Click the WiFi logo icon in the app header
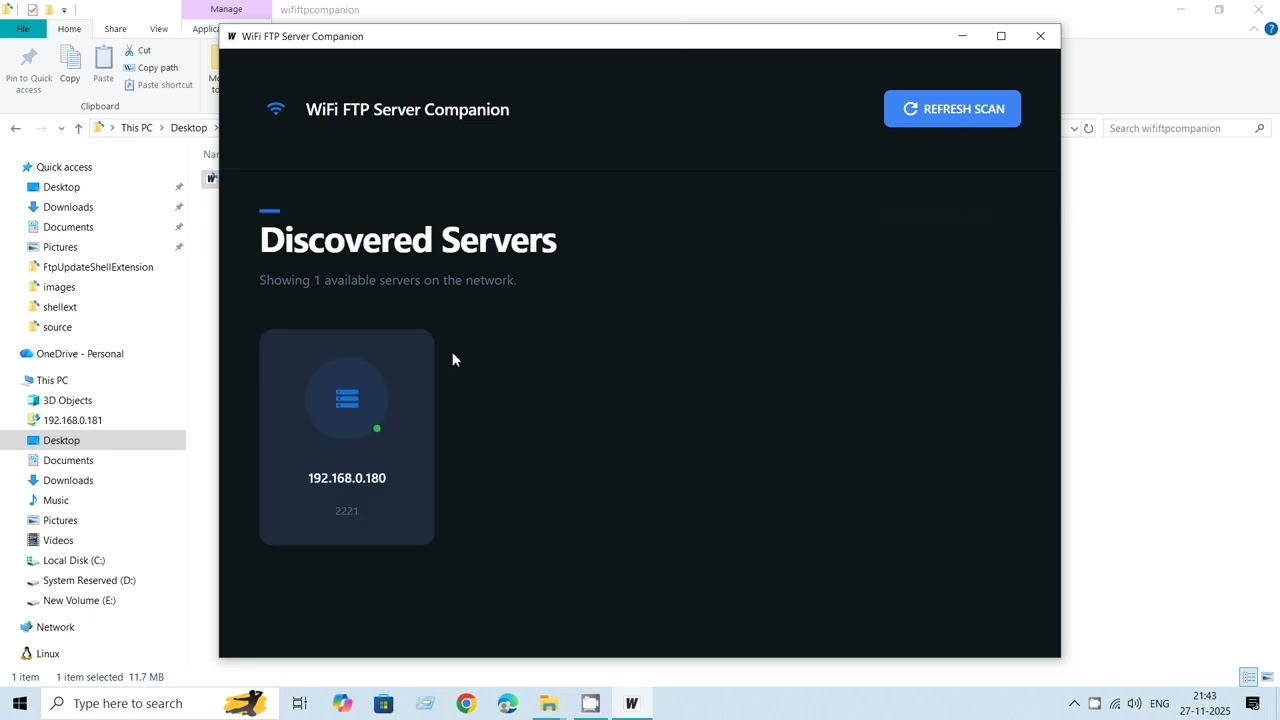This screenshot has height=720, width=1280. (276, 109)
